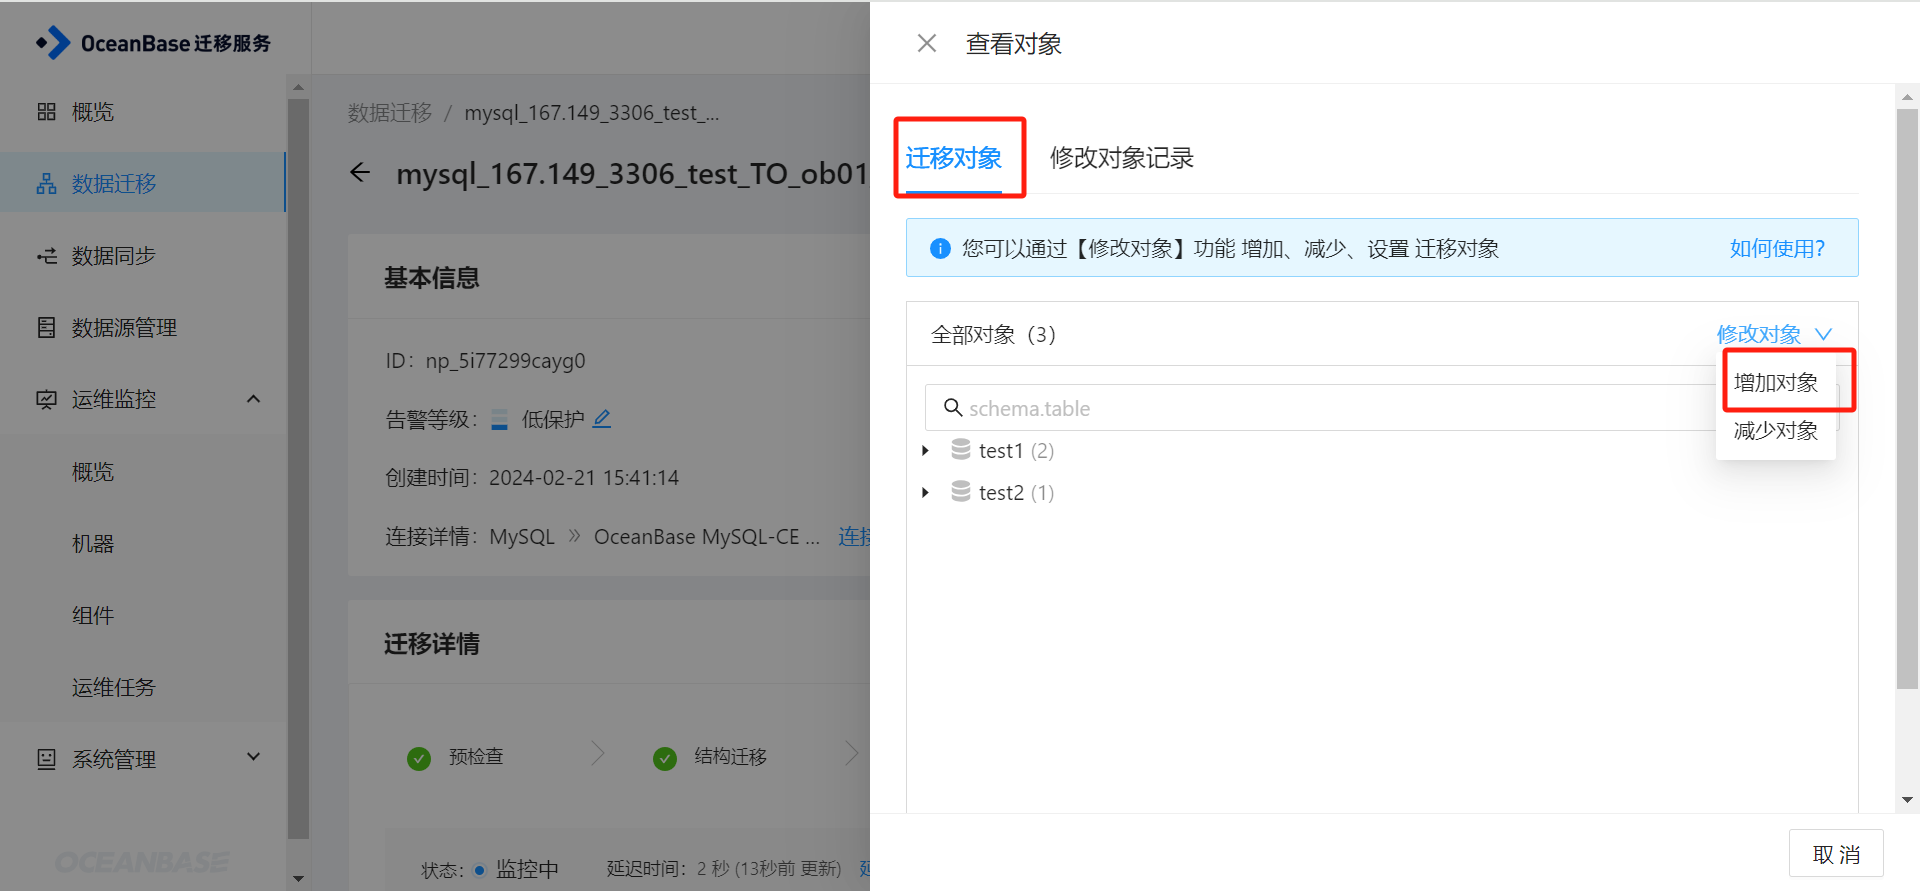The height and width of the screenshot is (891, 1920).
Task: Expand the test2 database node
Action: coord(925,493)
